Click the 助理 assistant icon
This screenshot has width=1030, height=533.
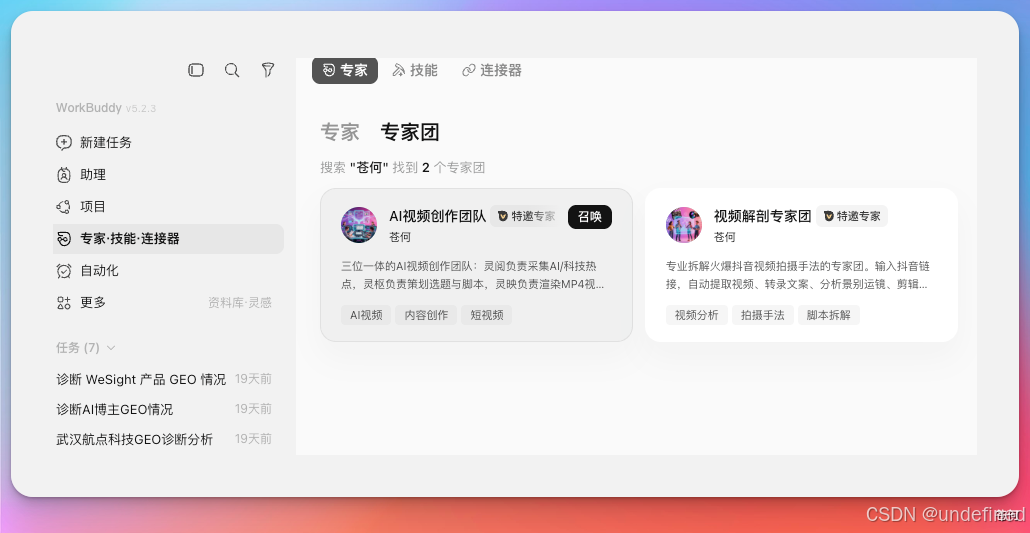pos(64,175)
